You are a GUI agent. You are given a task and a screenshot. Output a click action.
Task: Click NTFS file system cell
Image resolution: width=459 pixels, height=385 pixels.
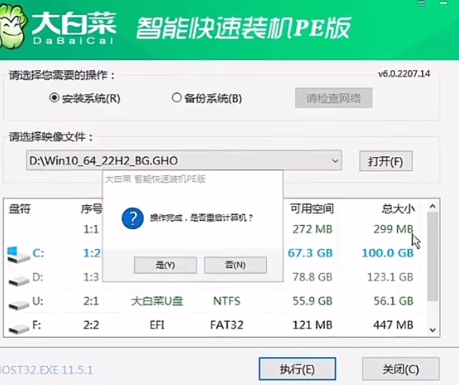(x=227, y=301)
